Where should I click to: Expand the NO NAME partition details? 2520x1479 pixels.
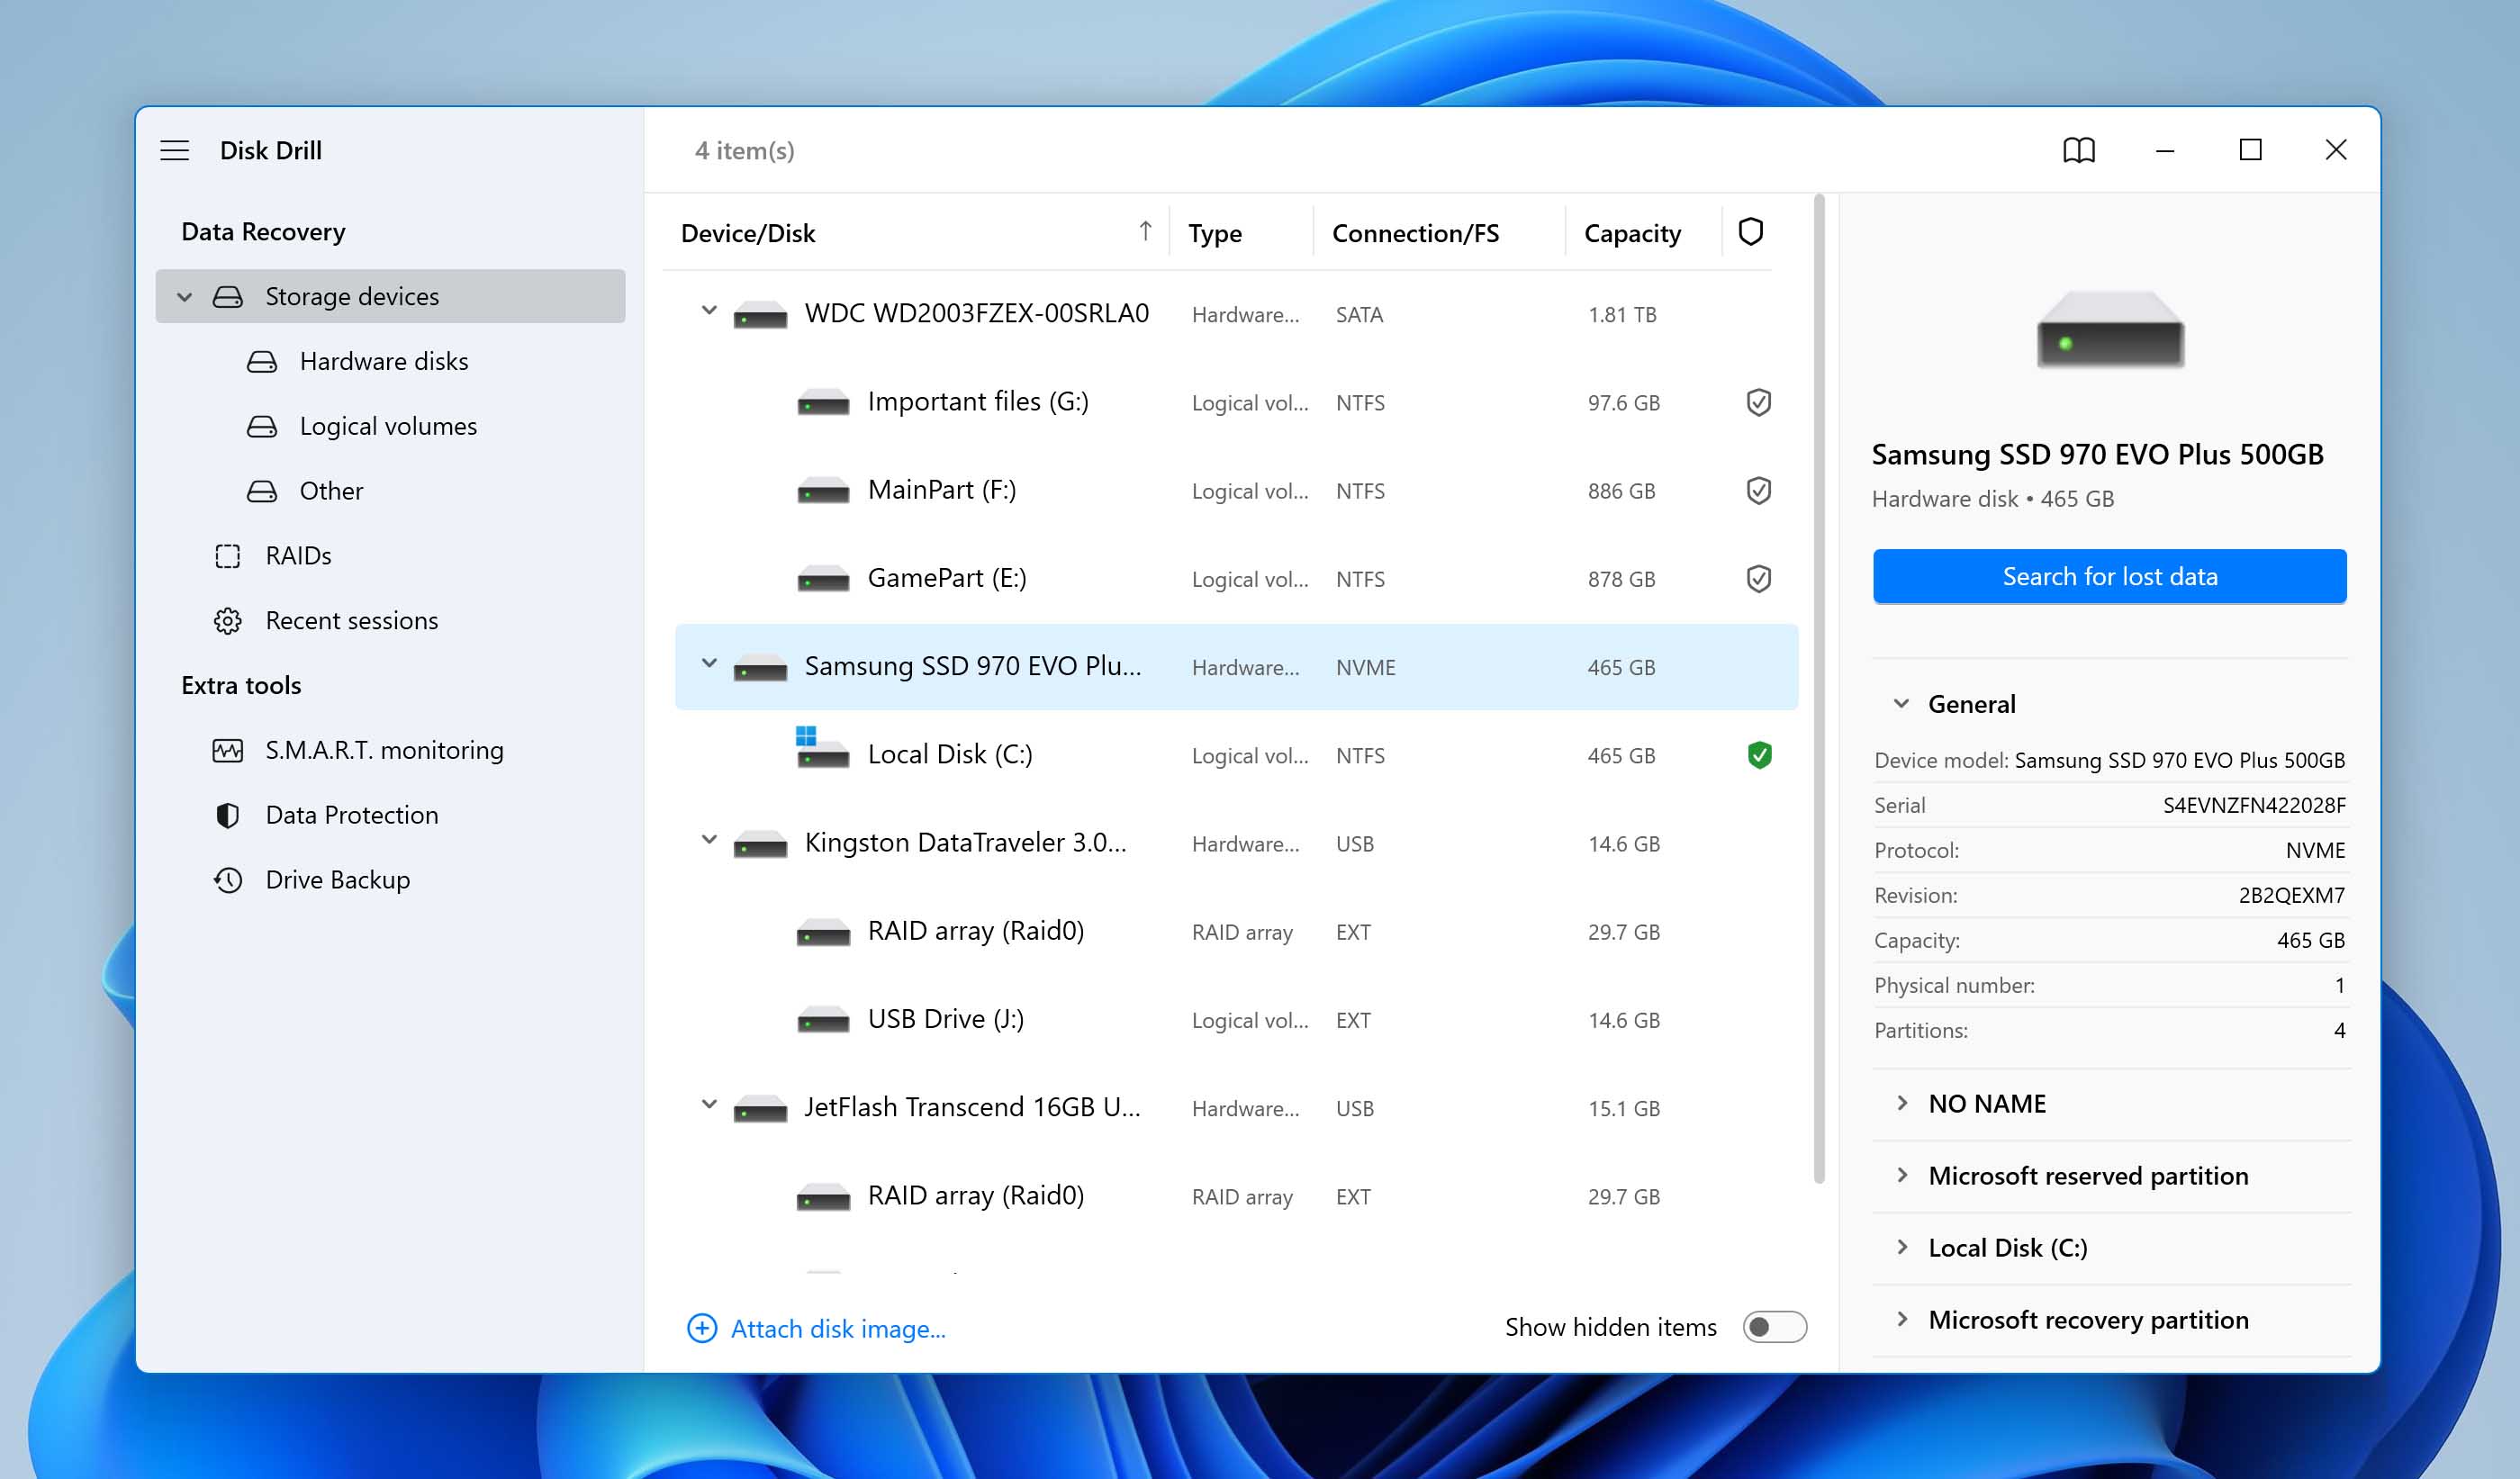click(x=1901, y=1102)
